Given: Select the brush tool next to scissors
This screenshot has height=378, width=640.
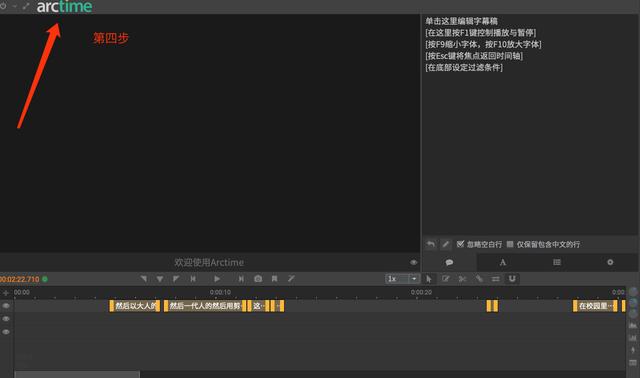Looking at the screenshot, I should pyautogui.click(x=479, y=279).
